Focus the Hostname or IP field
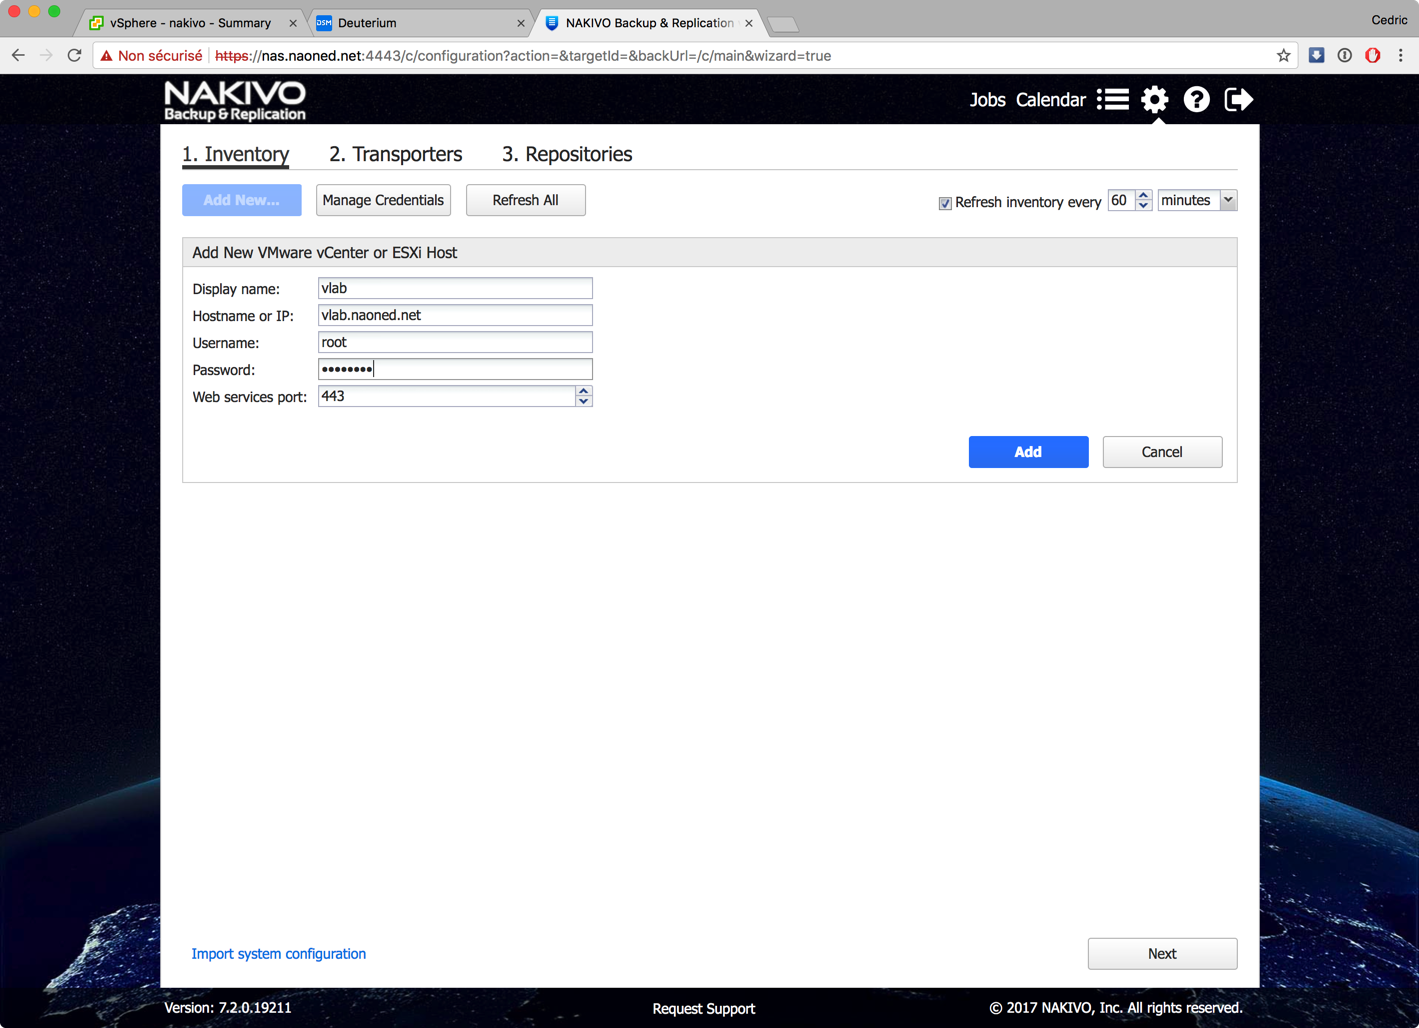Image resolution: width=1419 pixels, height=1028 pixels. coord(455,315)
